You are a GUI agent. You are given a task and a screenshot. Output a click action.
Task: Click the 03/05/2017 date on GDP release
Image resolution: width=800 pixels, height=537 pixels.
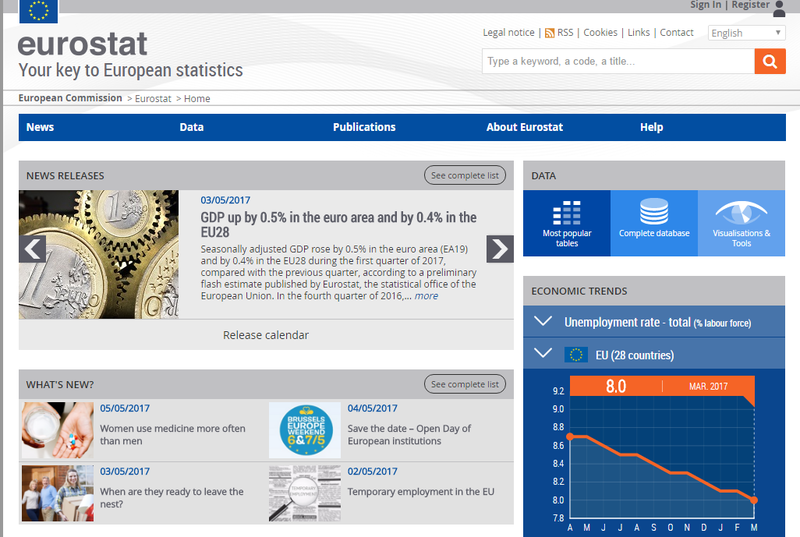click(x=225, y=200)
